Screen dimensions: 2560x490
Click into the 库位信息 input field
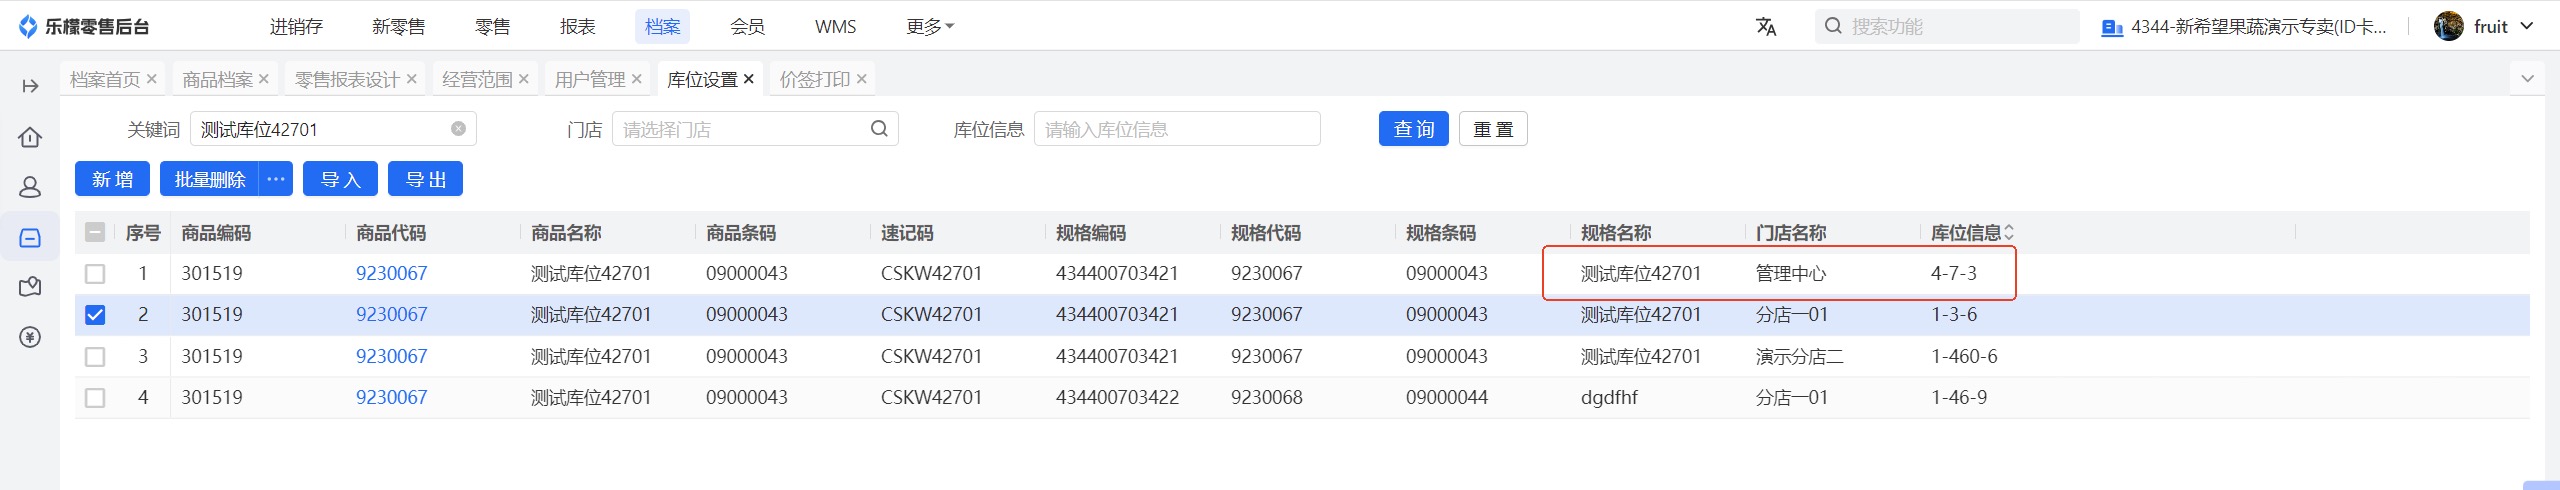tap(1177, 129)
